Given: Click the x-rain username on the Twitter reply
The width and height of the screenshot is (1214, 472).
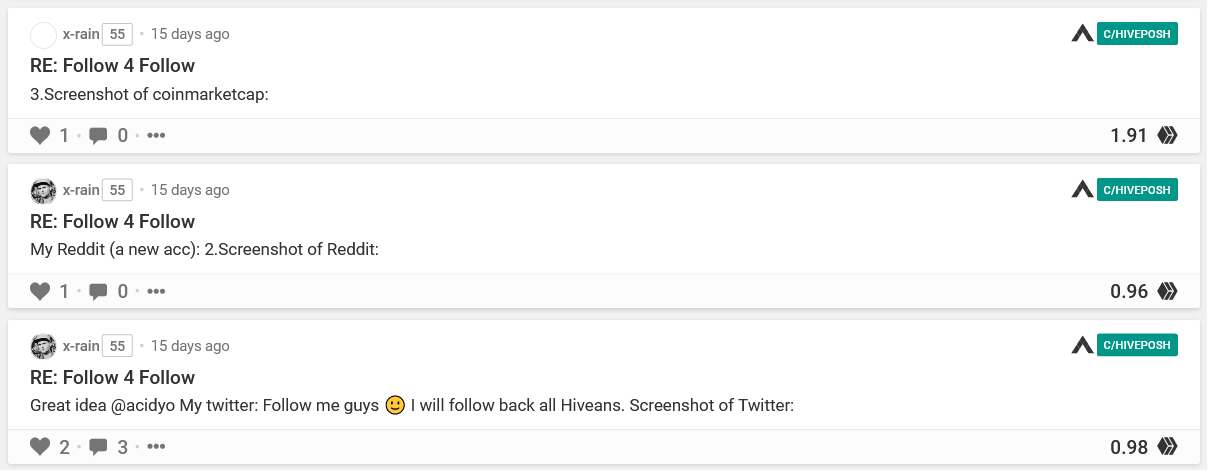Looking at the screenshot, I should pos(81,346).
